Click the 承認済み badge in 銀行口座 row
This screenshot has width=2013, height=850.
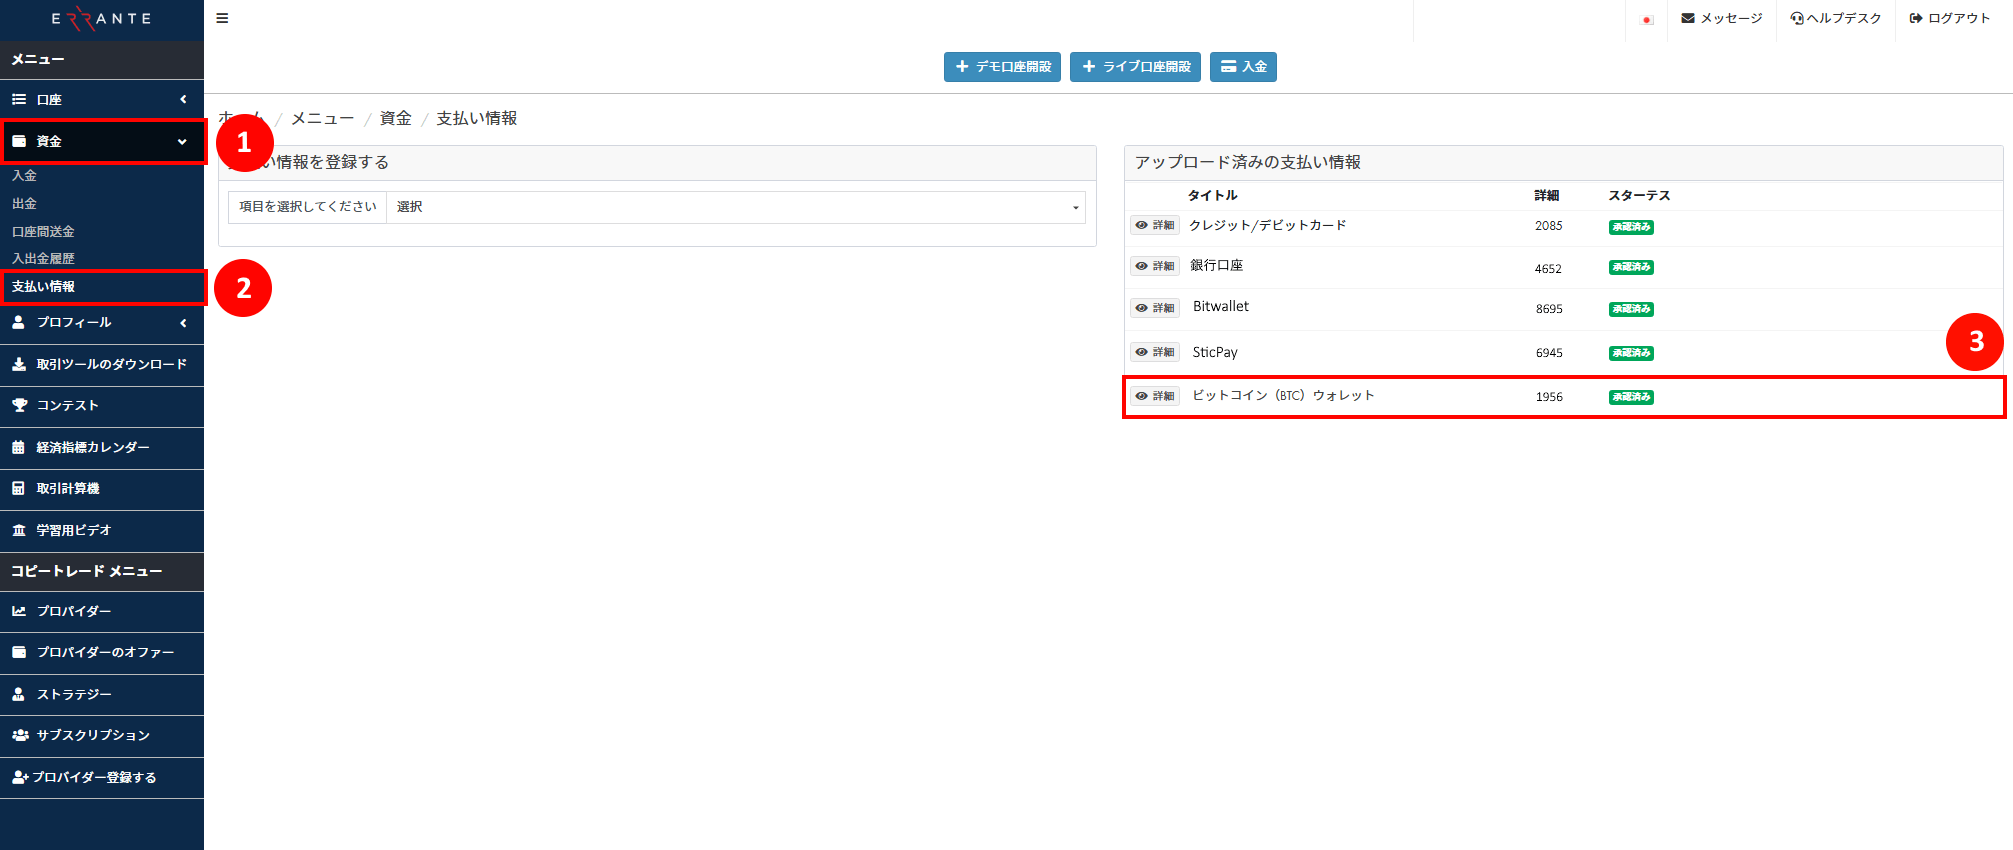coord(1631,267)
